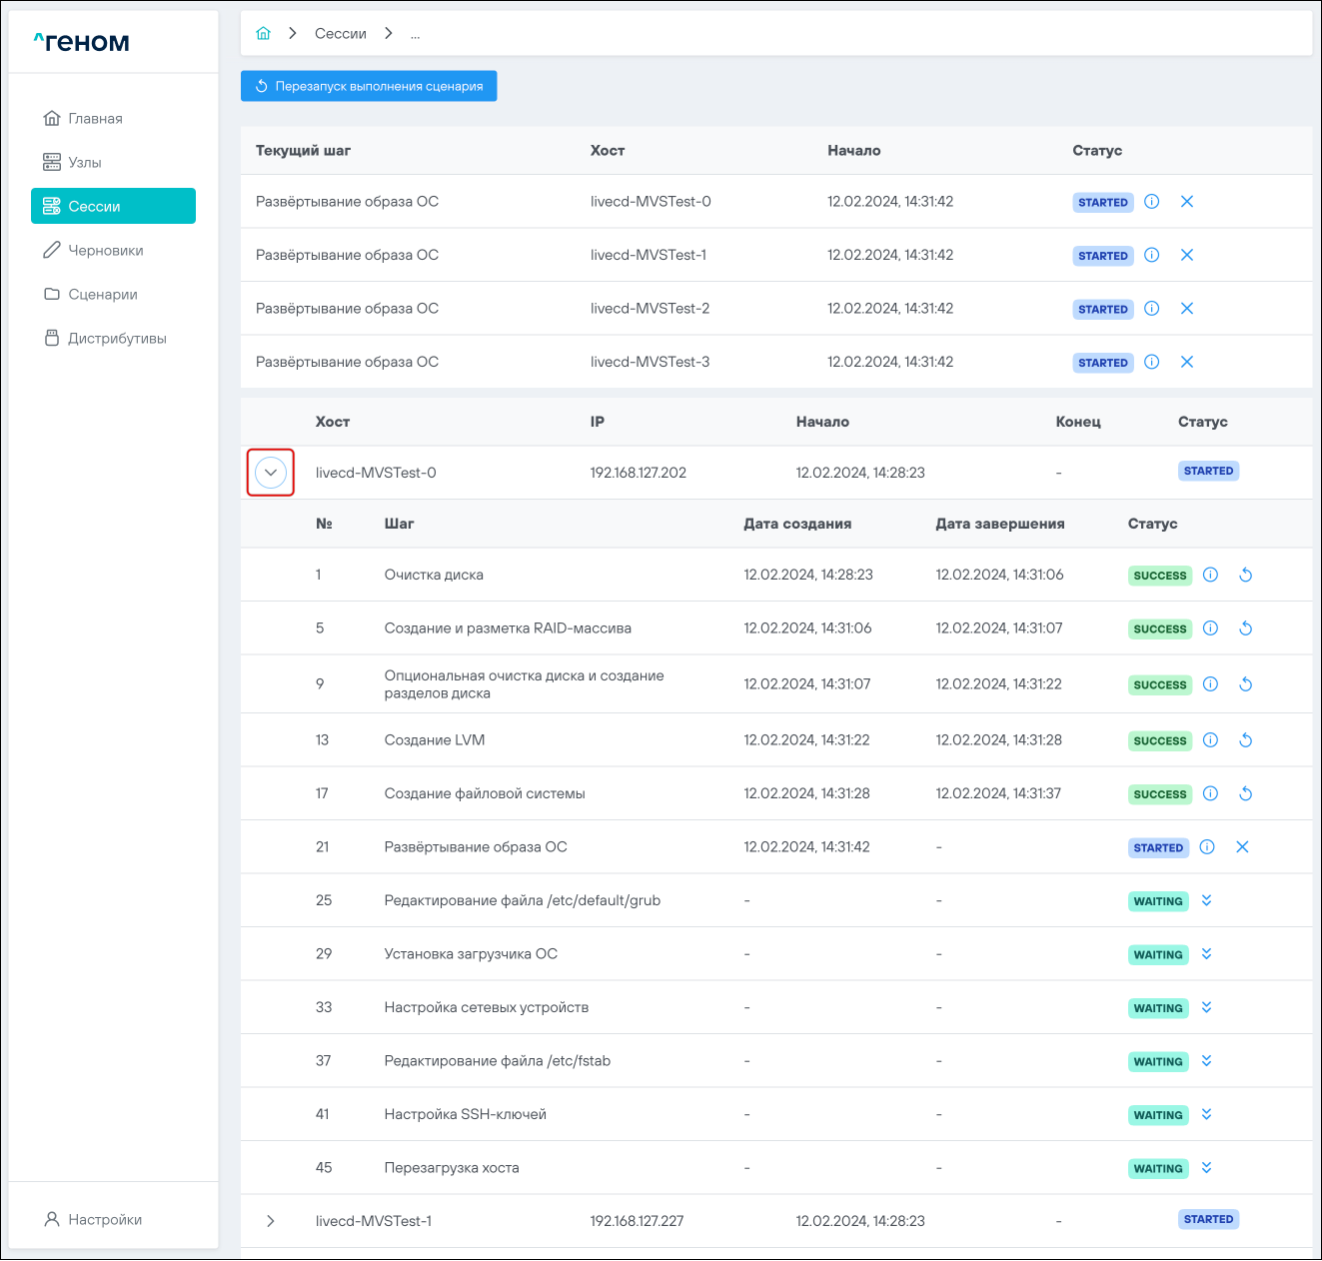
Task: Retry the 'Создание файловой системы' step
Action: tap(1245, 794)
